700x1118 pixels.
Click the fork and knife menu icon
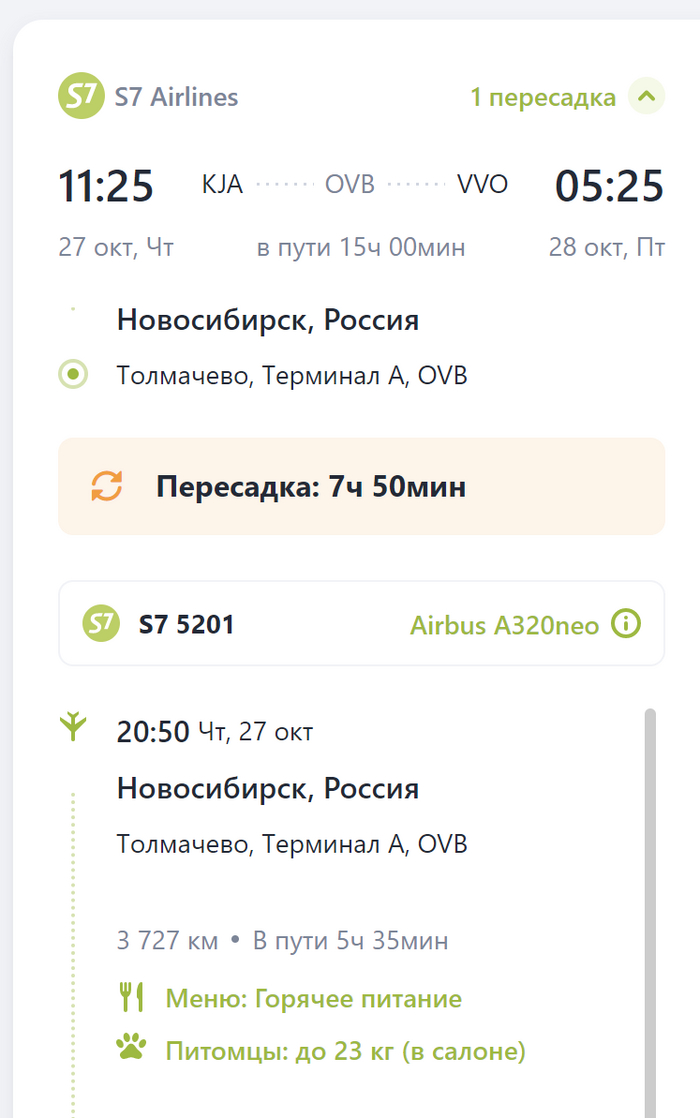(x=131, y=997)
